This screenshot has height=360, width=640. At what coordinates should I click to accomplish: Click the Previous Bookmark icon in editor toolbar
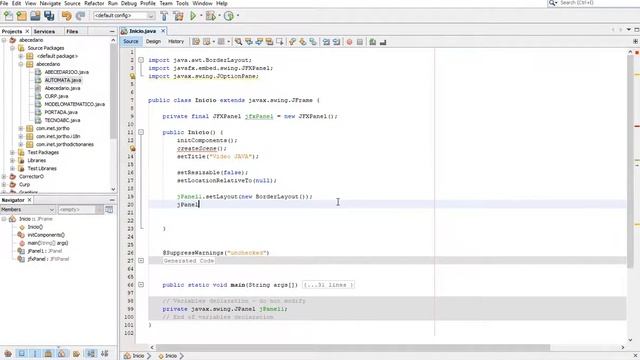pyautogui.click(x=292, y=42)
